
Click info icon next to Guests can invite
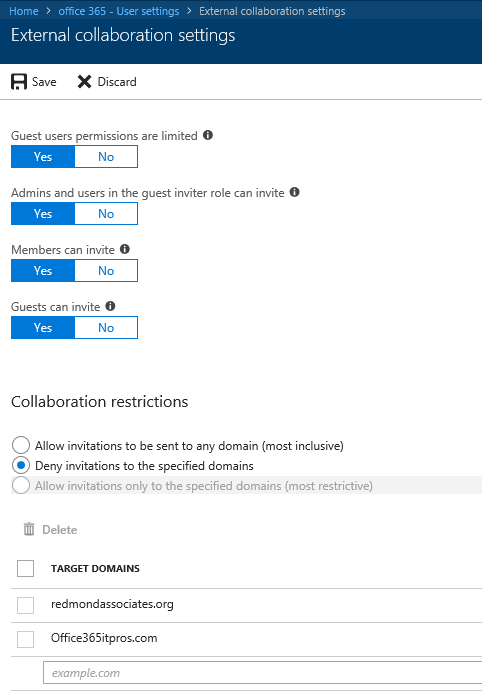110,306
